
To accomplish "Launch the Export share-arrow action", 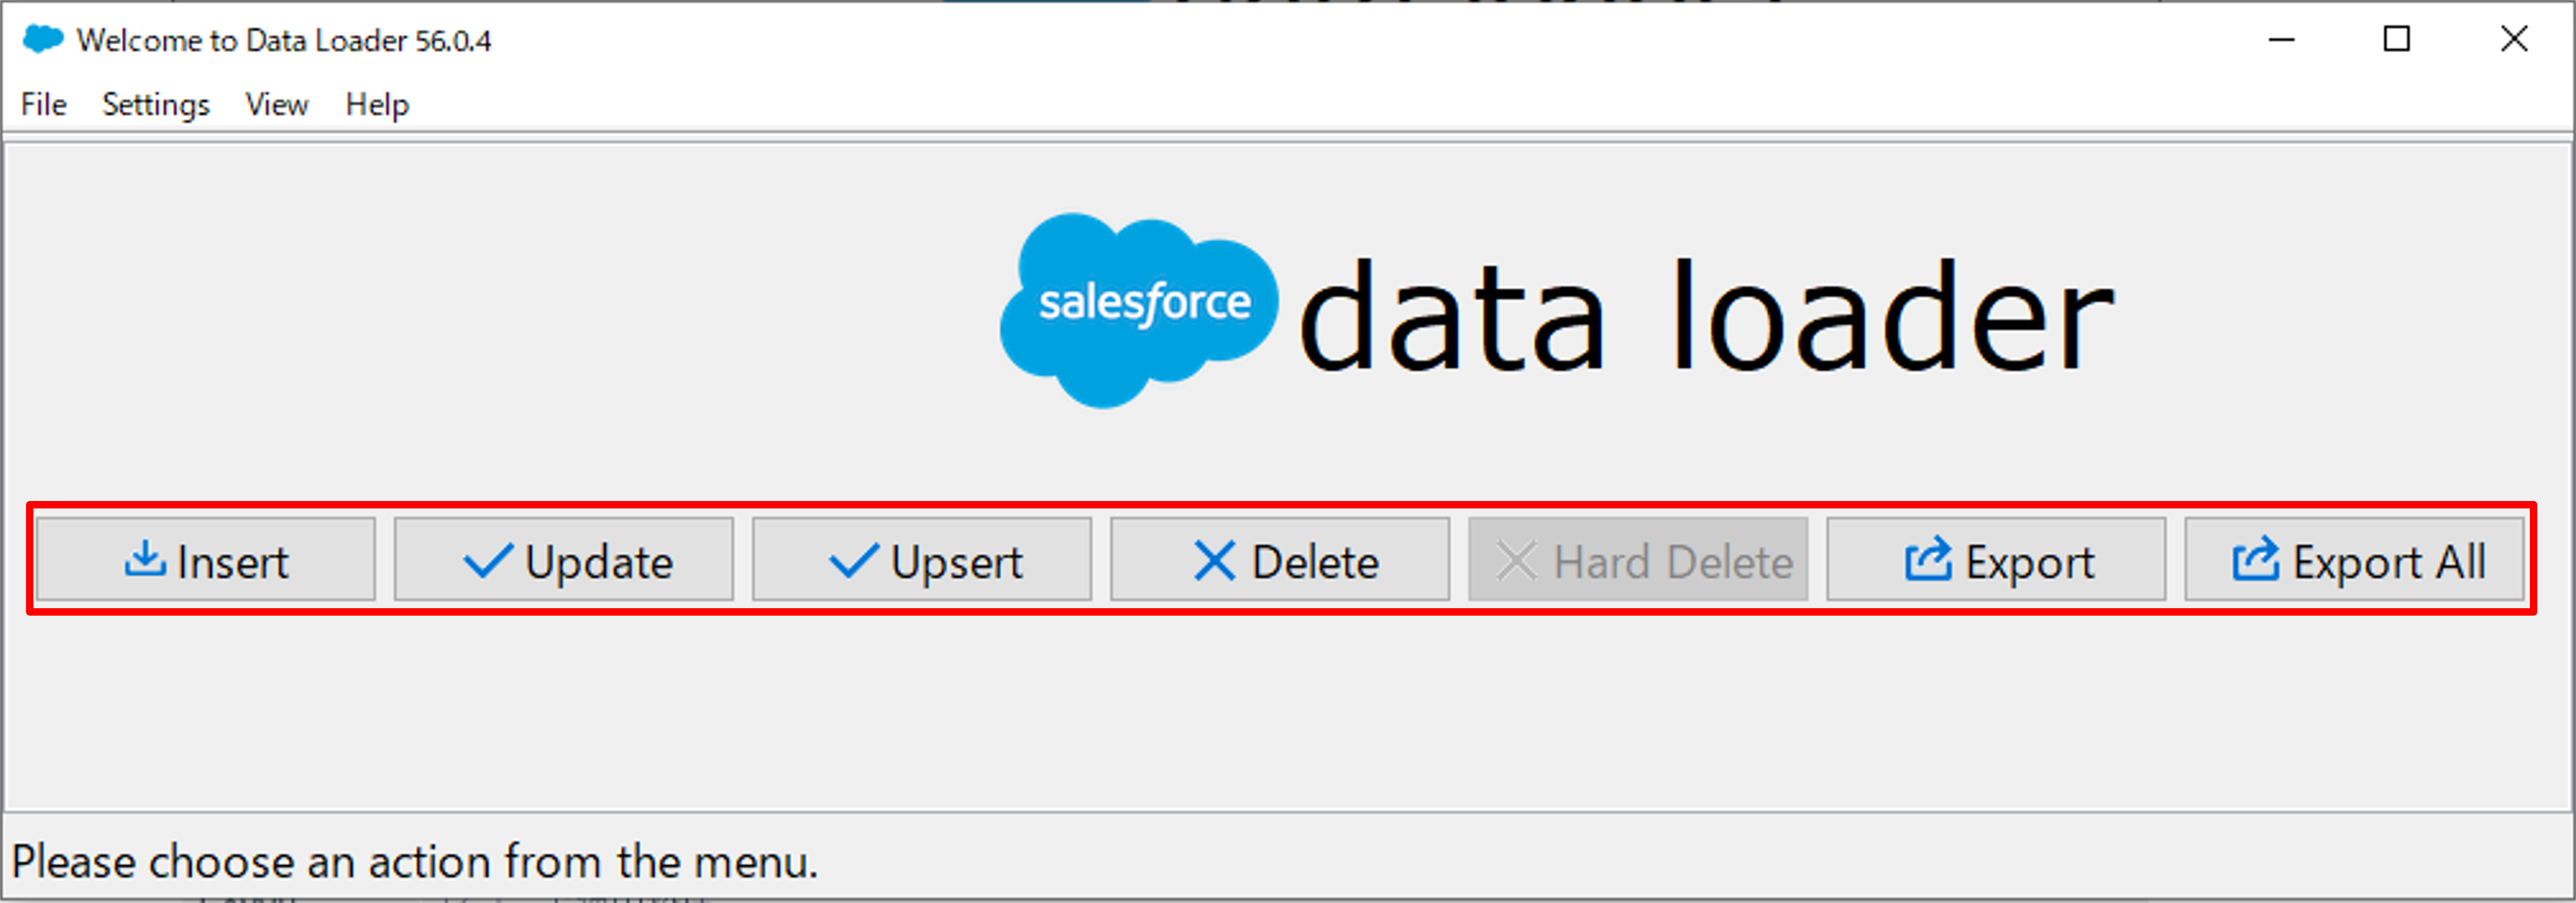I will tap(1996, 560).
